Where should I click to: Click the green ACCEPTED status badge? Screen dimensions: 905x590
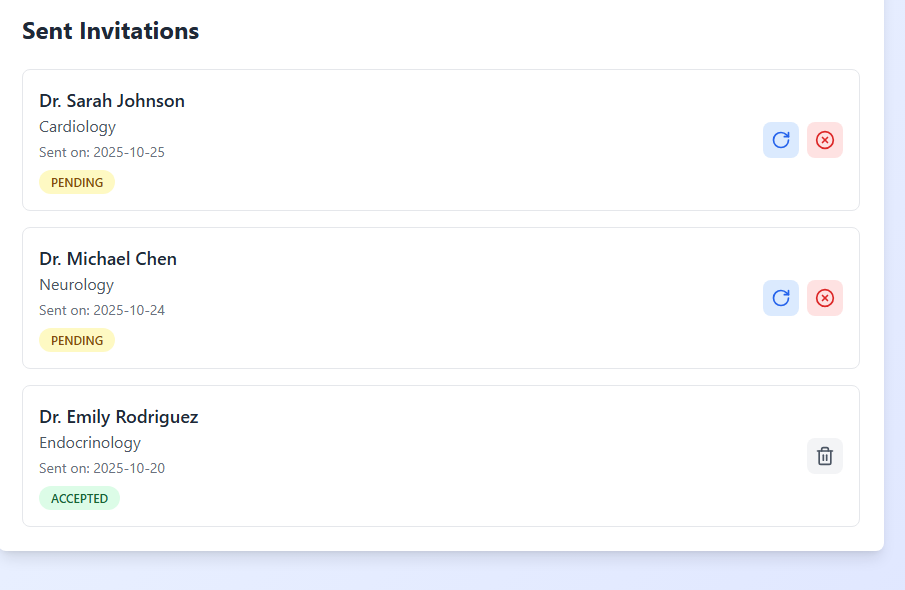tap(79, 498)
